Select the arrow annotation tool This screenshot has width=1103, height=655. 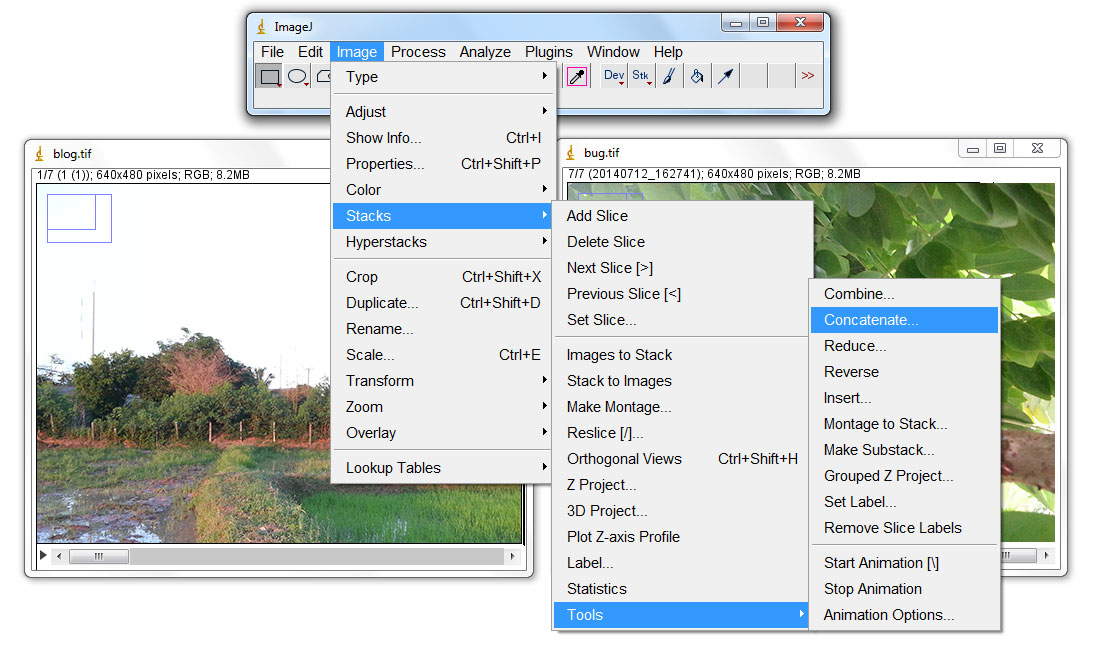pos(725,75)
